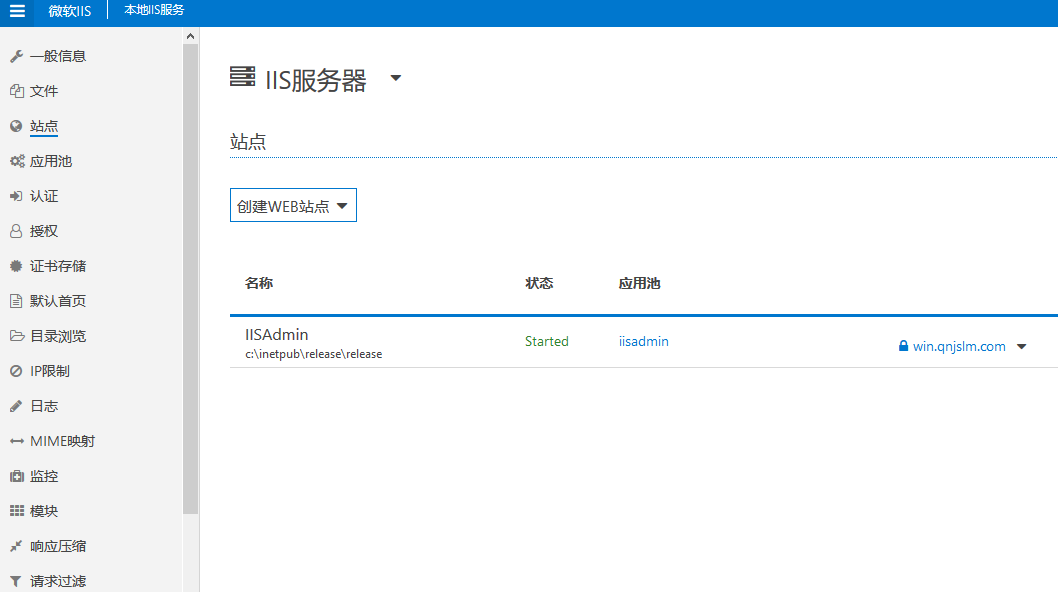
Task: Click the document icon beside 默认首页
Action: pyautogui.click(x=16, y=301)
